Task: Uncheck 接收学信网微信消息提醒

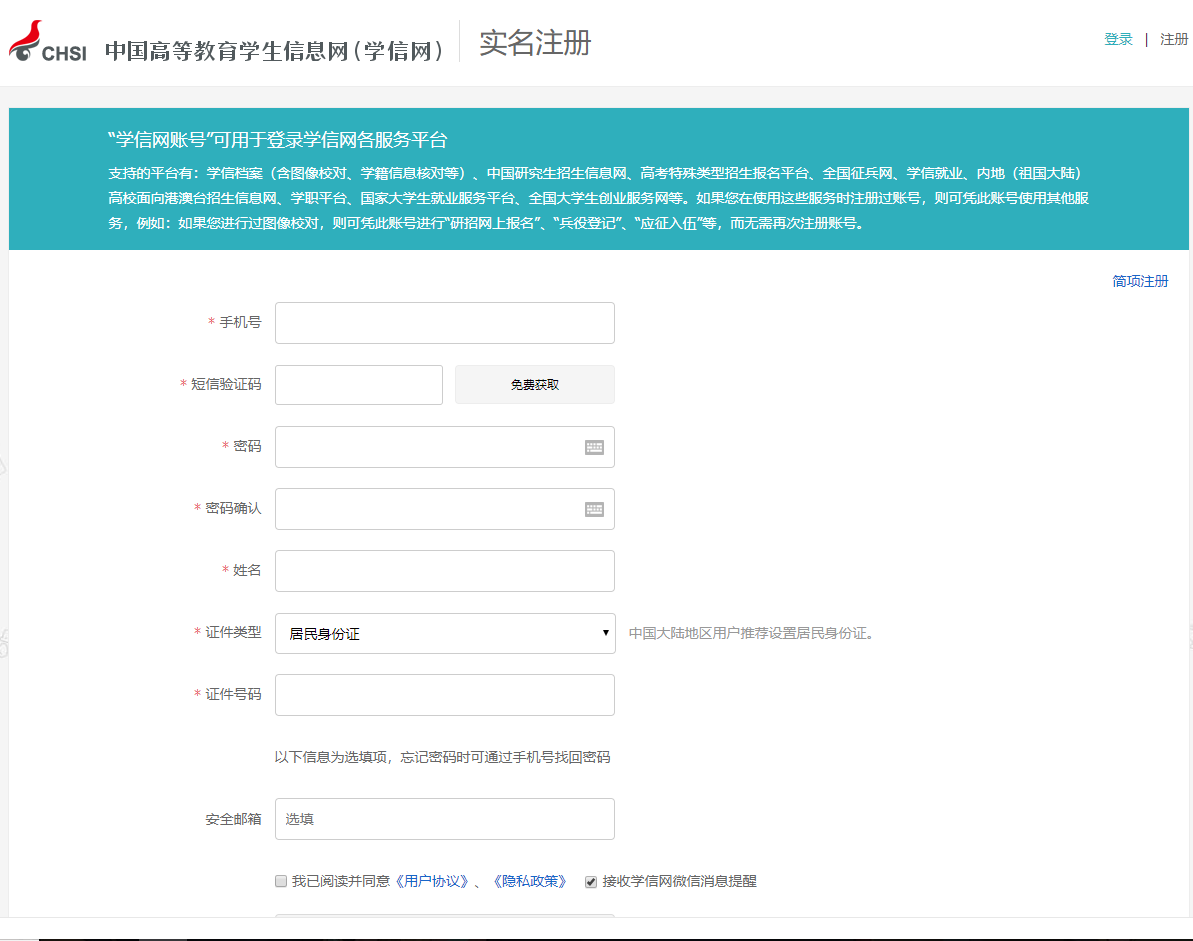Action: tap(590, 881)
